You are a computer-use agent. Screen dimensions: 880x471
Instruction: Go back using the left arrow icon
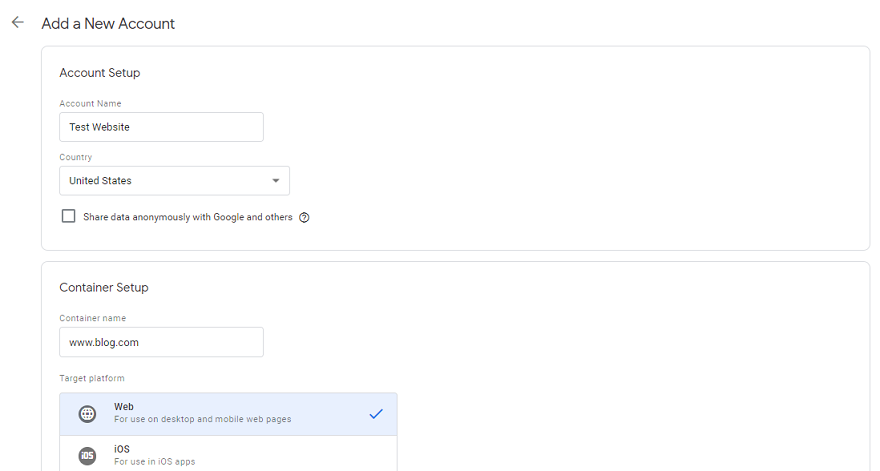pyautogui.click(x=18, y=22)
